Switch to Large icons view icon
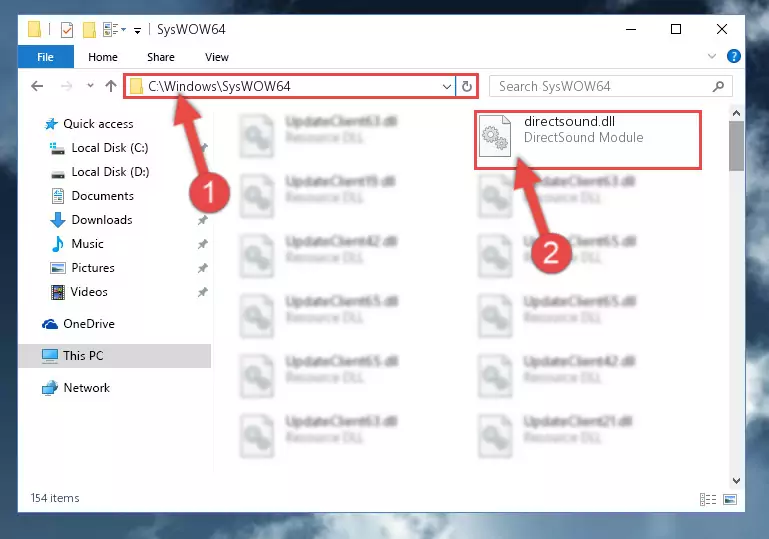769x539 pixels. (x=730, y=500)
